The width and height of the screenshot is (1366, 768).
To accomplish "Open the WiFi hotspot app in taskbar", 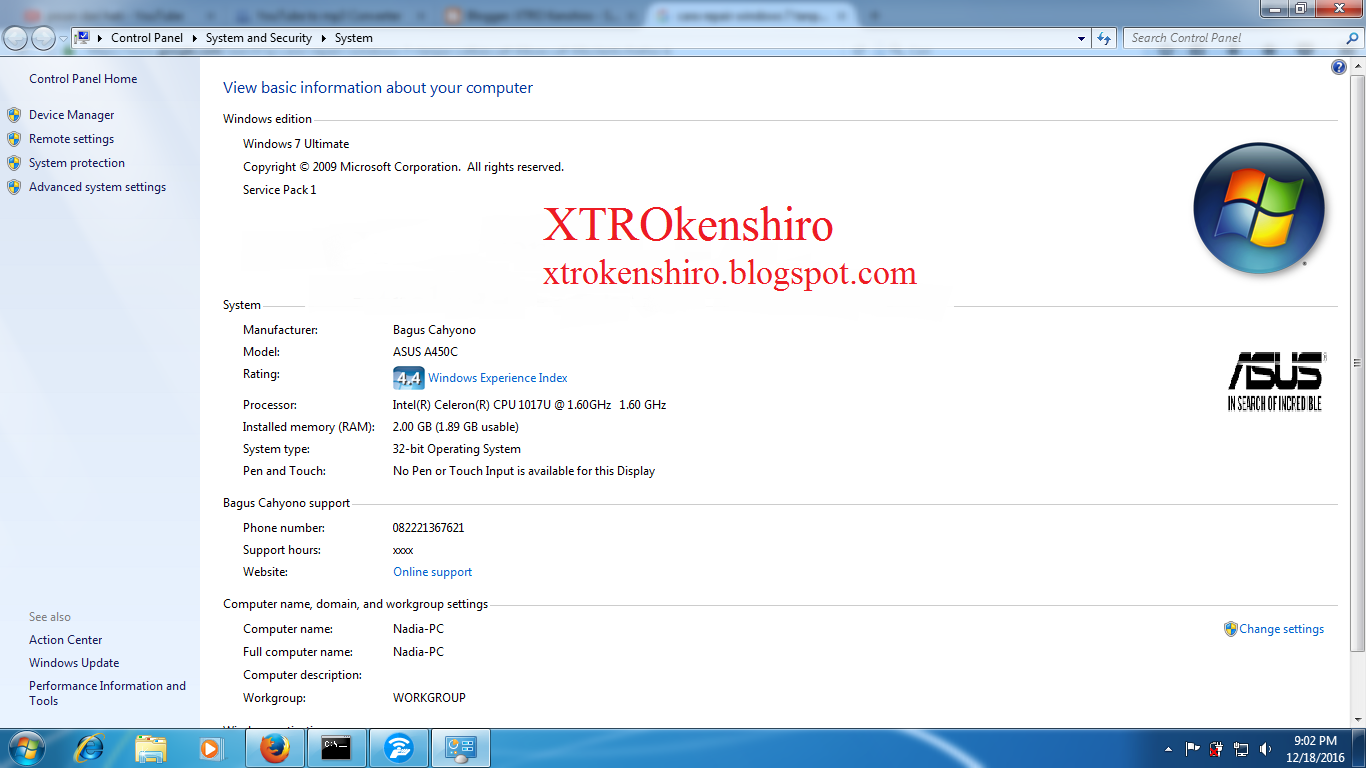I will pos(398,748).
